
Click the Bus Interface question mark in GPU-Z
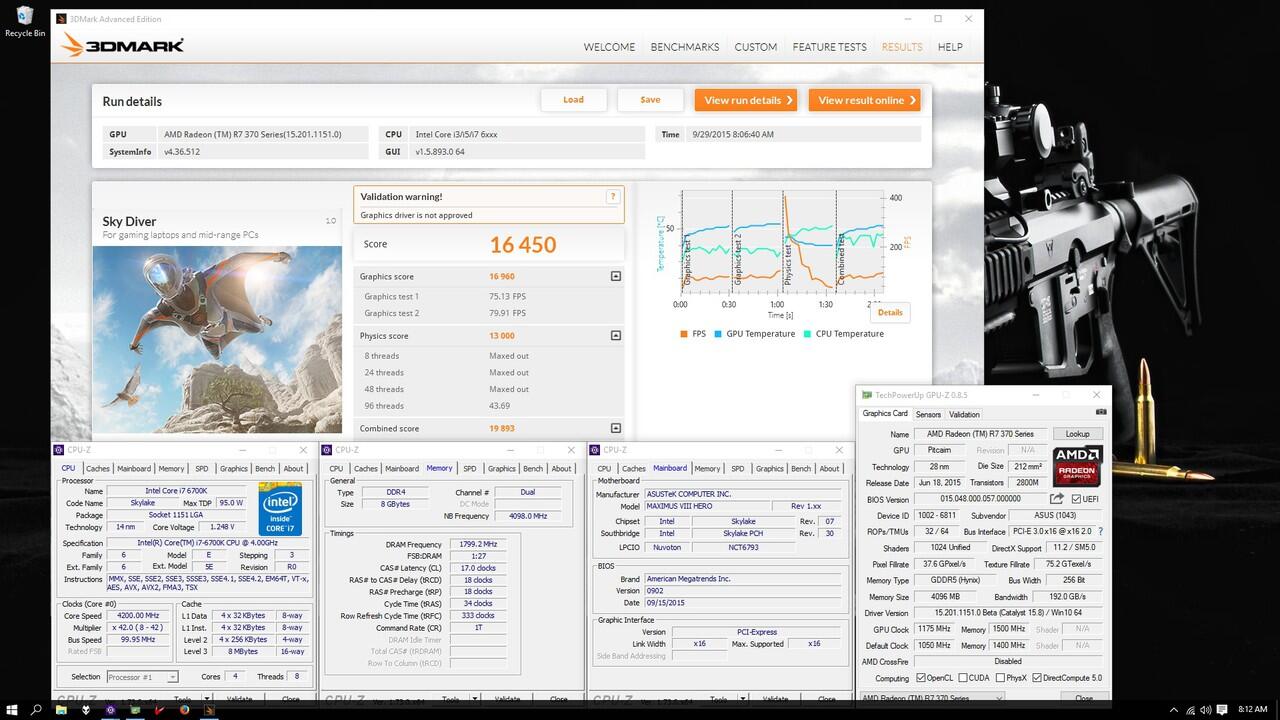coord(1101,531)
